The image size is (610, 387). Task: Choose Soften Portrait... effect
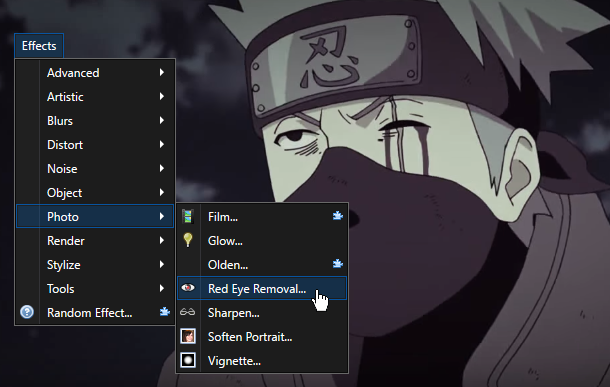click(262, 337)
